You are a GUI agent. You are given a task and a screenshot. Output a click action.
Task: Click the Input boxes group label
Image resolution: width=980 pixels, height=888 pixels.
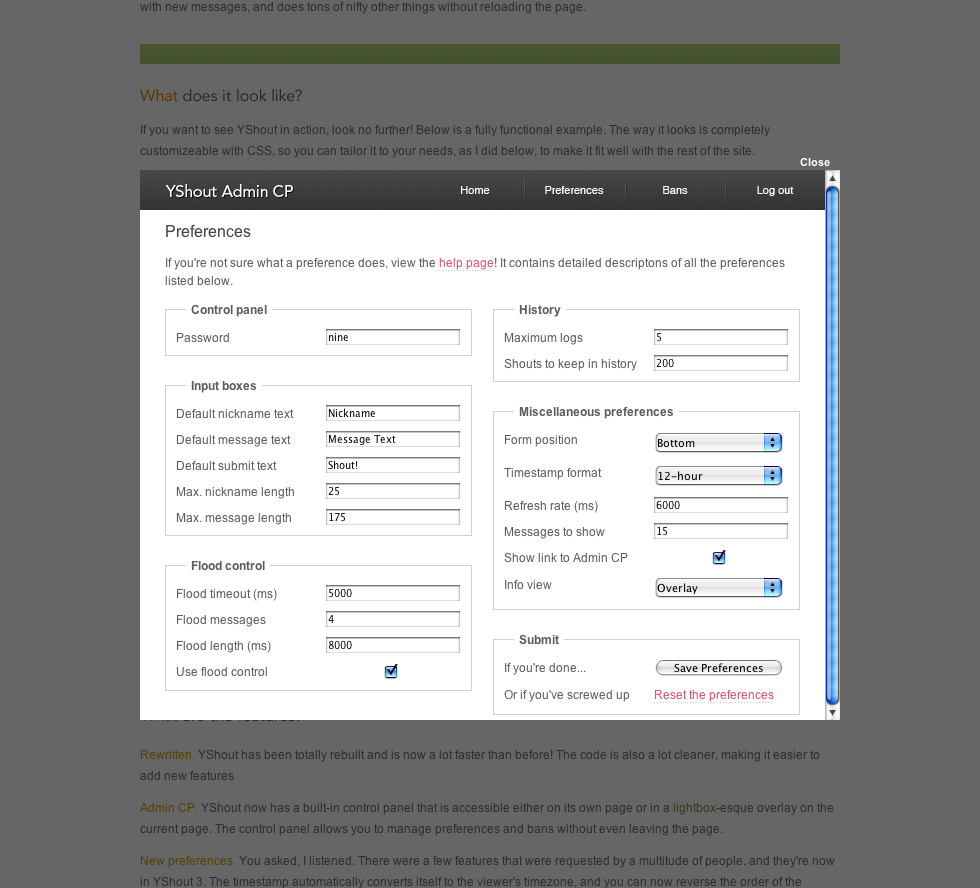point(223,386)
